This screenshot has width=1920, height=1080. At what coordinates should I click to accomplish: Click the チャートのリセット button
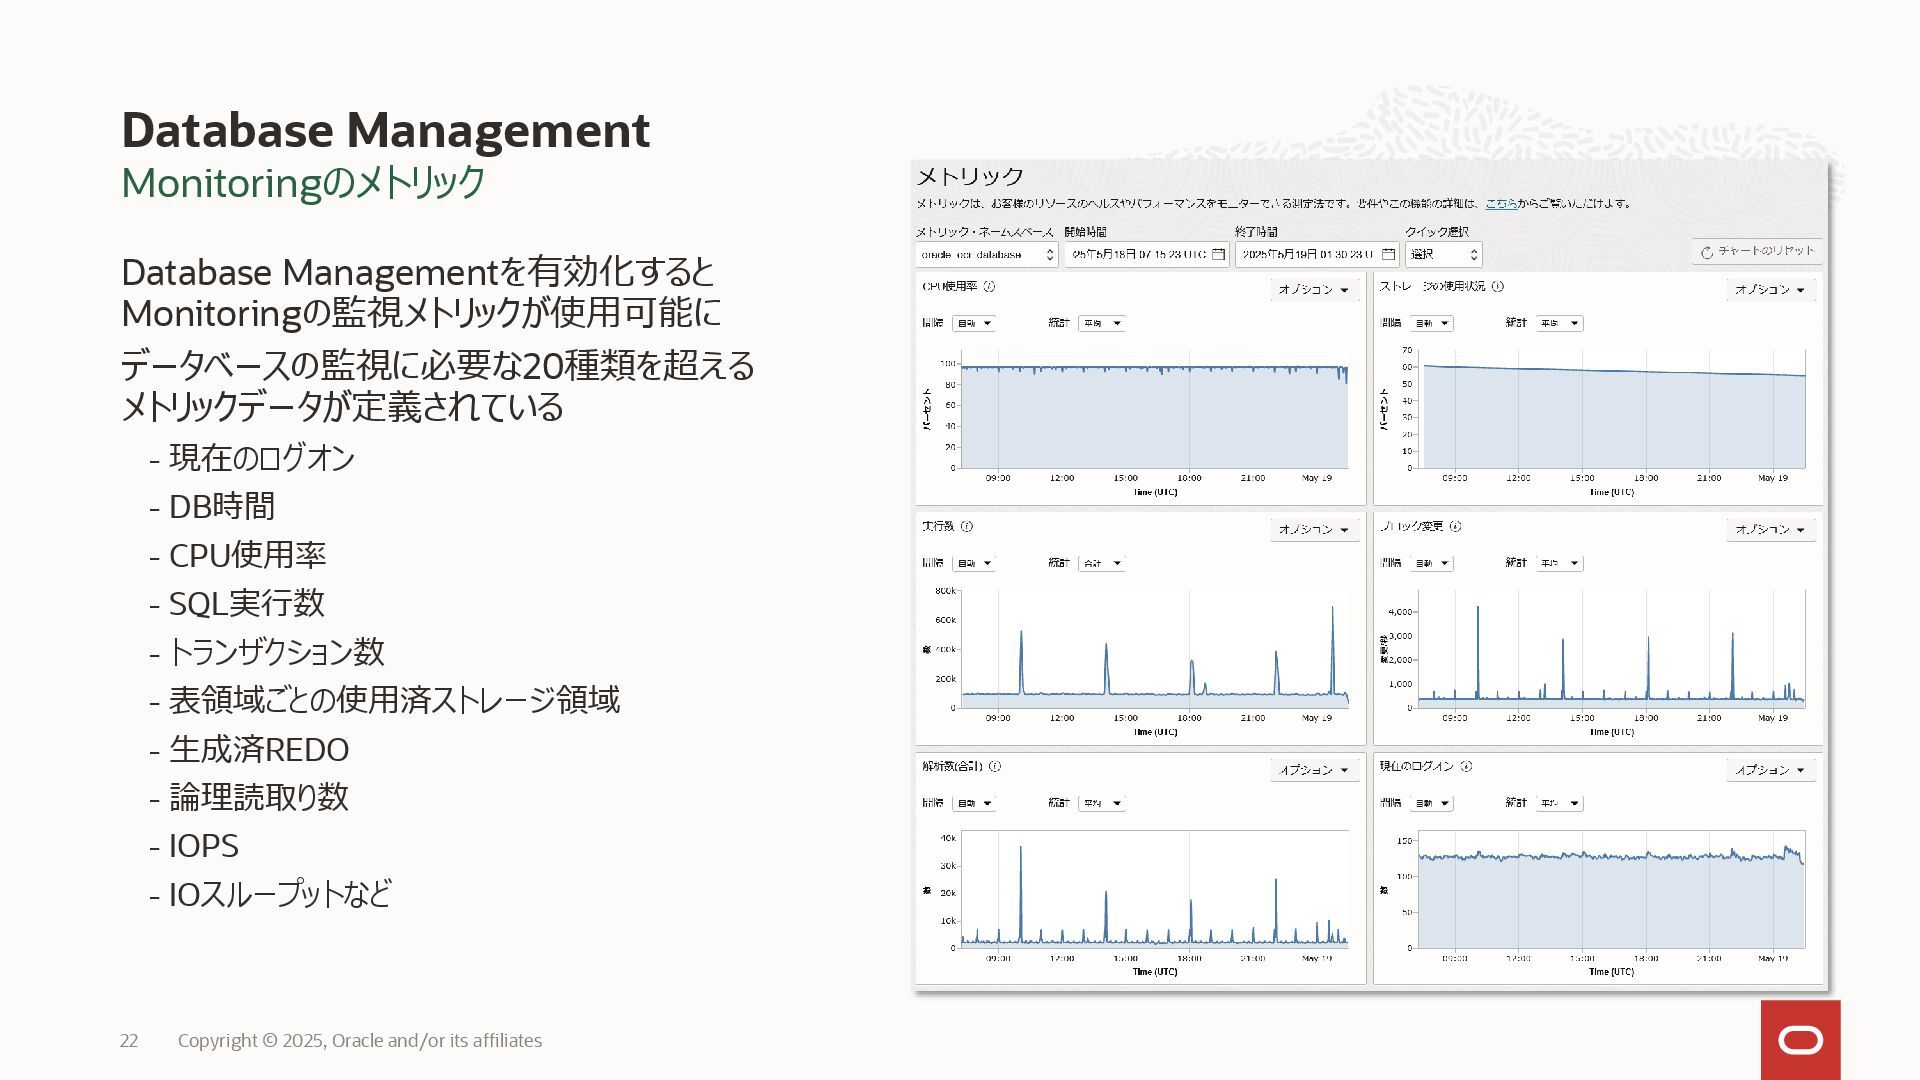click(1757, 252)
